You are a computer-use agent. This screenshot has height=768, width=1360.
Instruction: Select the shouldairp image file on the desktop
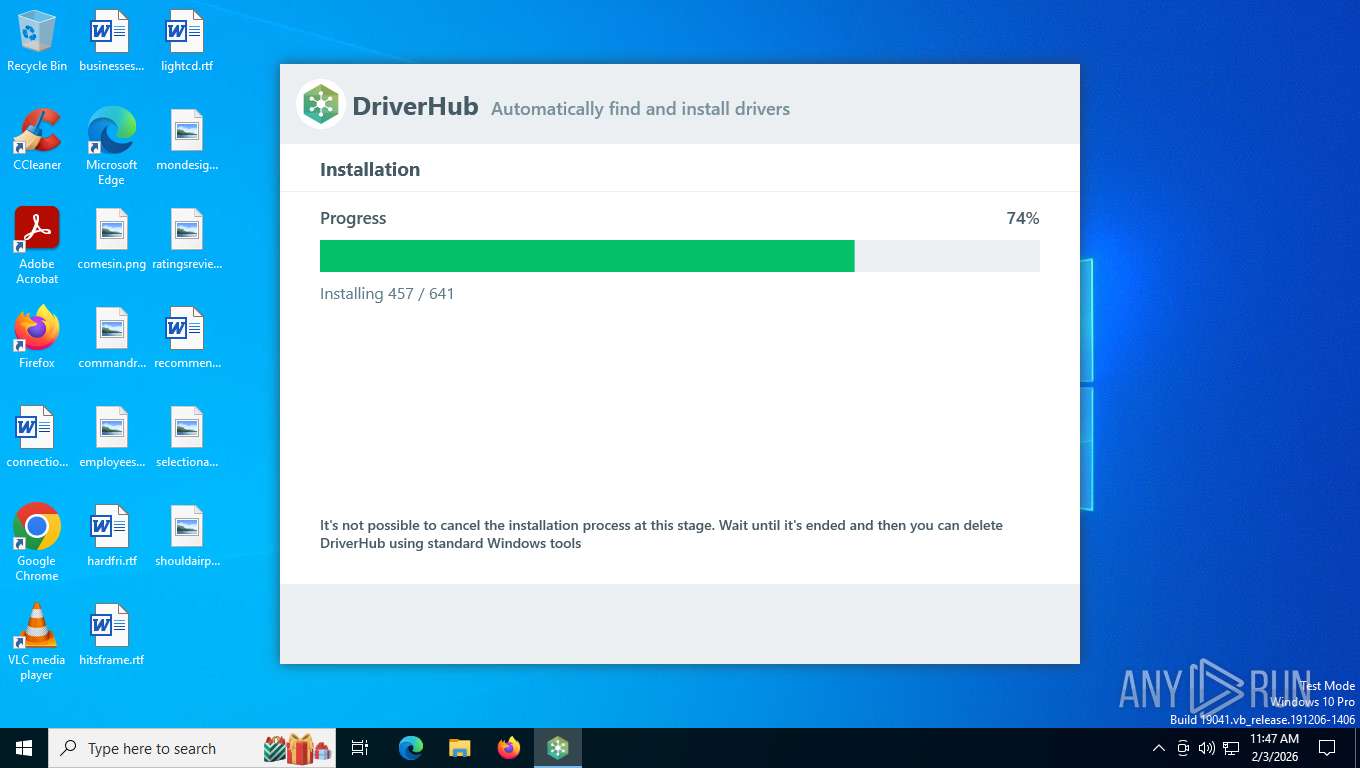coord(187,536)
